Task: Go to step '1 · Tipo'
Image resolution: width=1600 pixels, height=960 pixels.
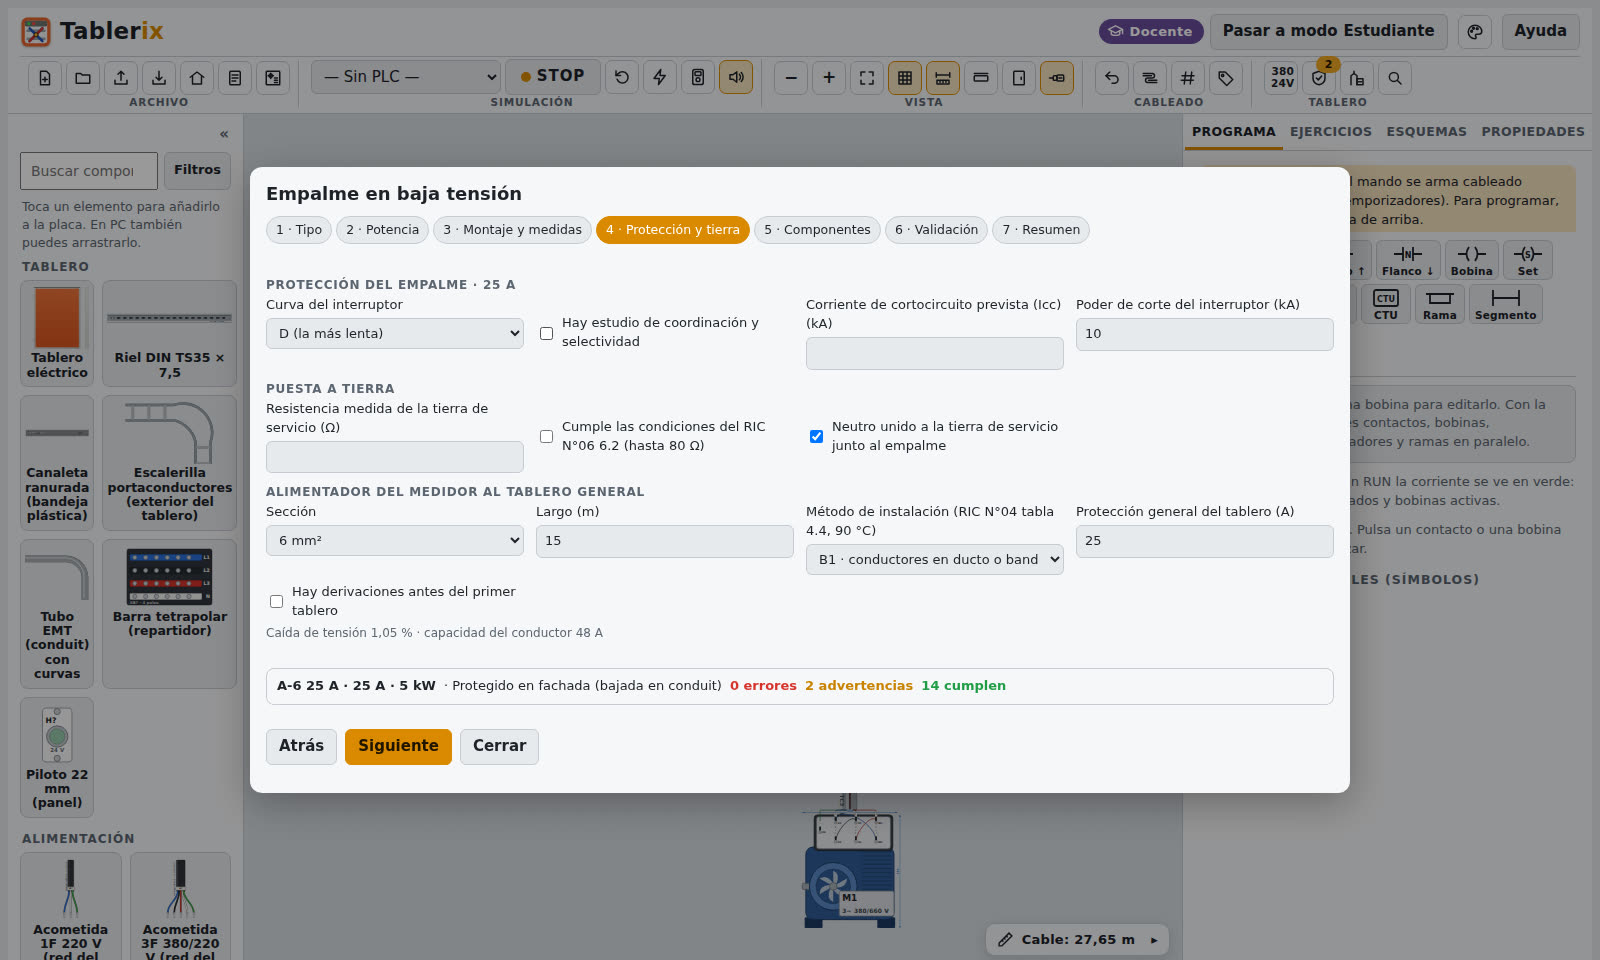Action: point(299,230)
